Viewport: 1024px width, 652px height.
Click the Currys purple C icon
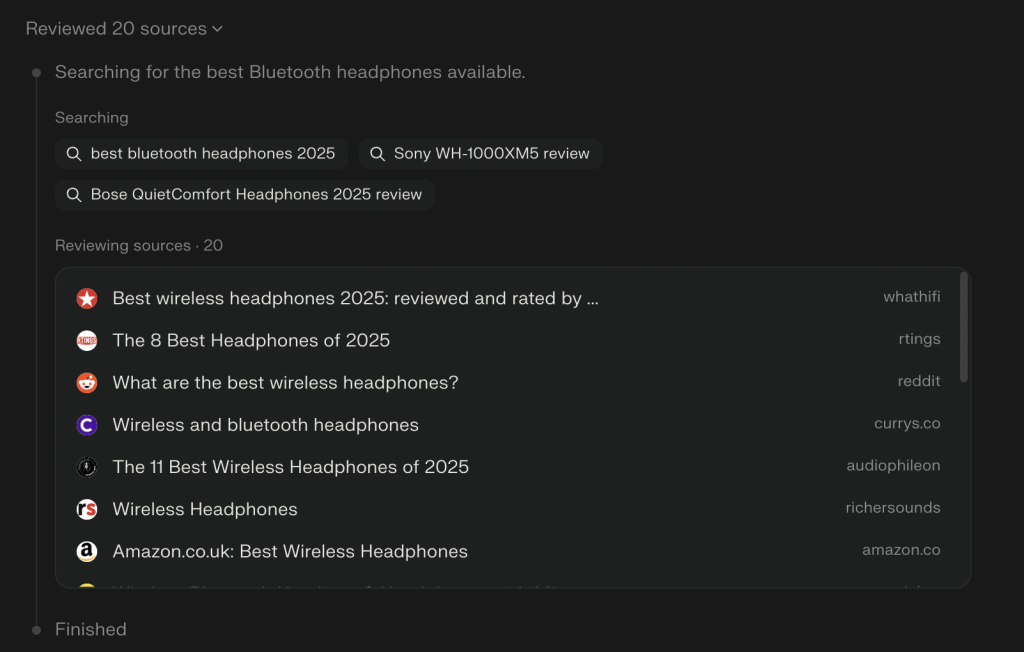(87, 425)
